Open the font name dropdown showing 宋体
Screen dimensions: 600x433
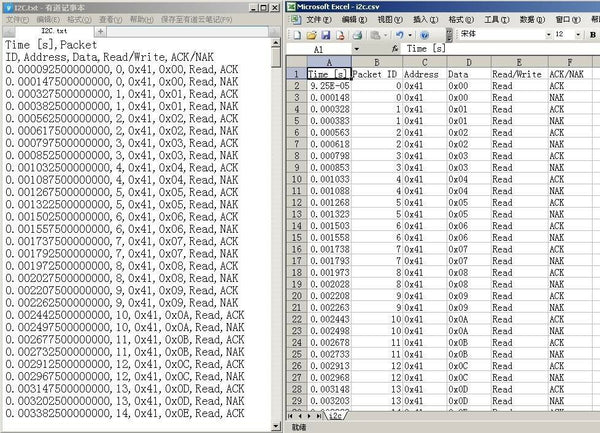548,34
